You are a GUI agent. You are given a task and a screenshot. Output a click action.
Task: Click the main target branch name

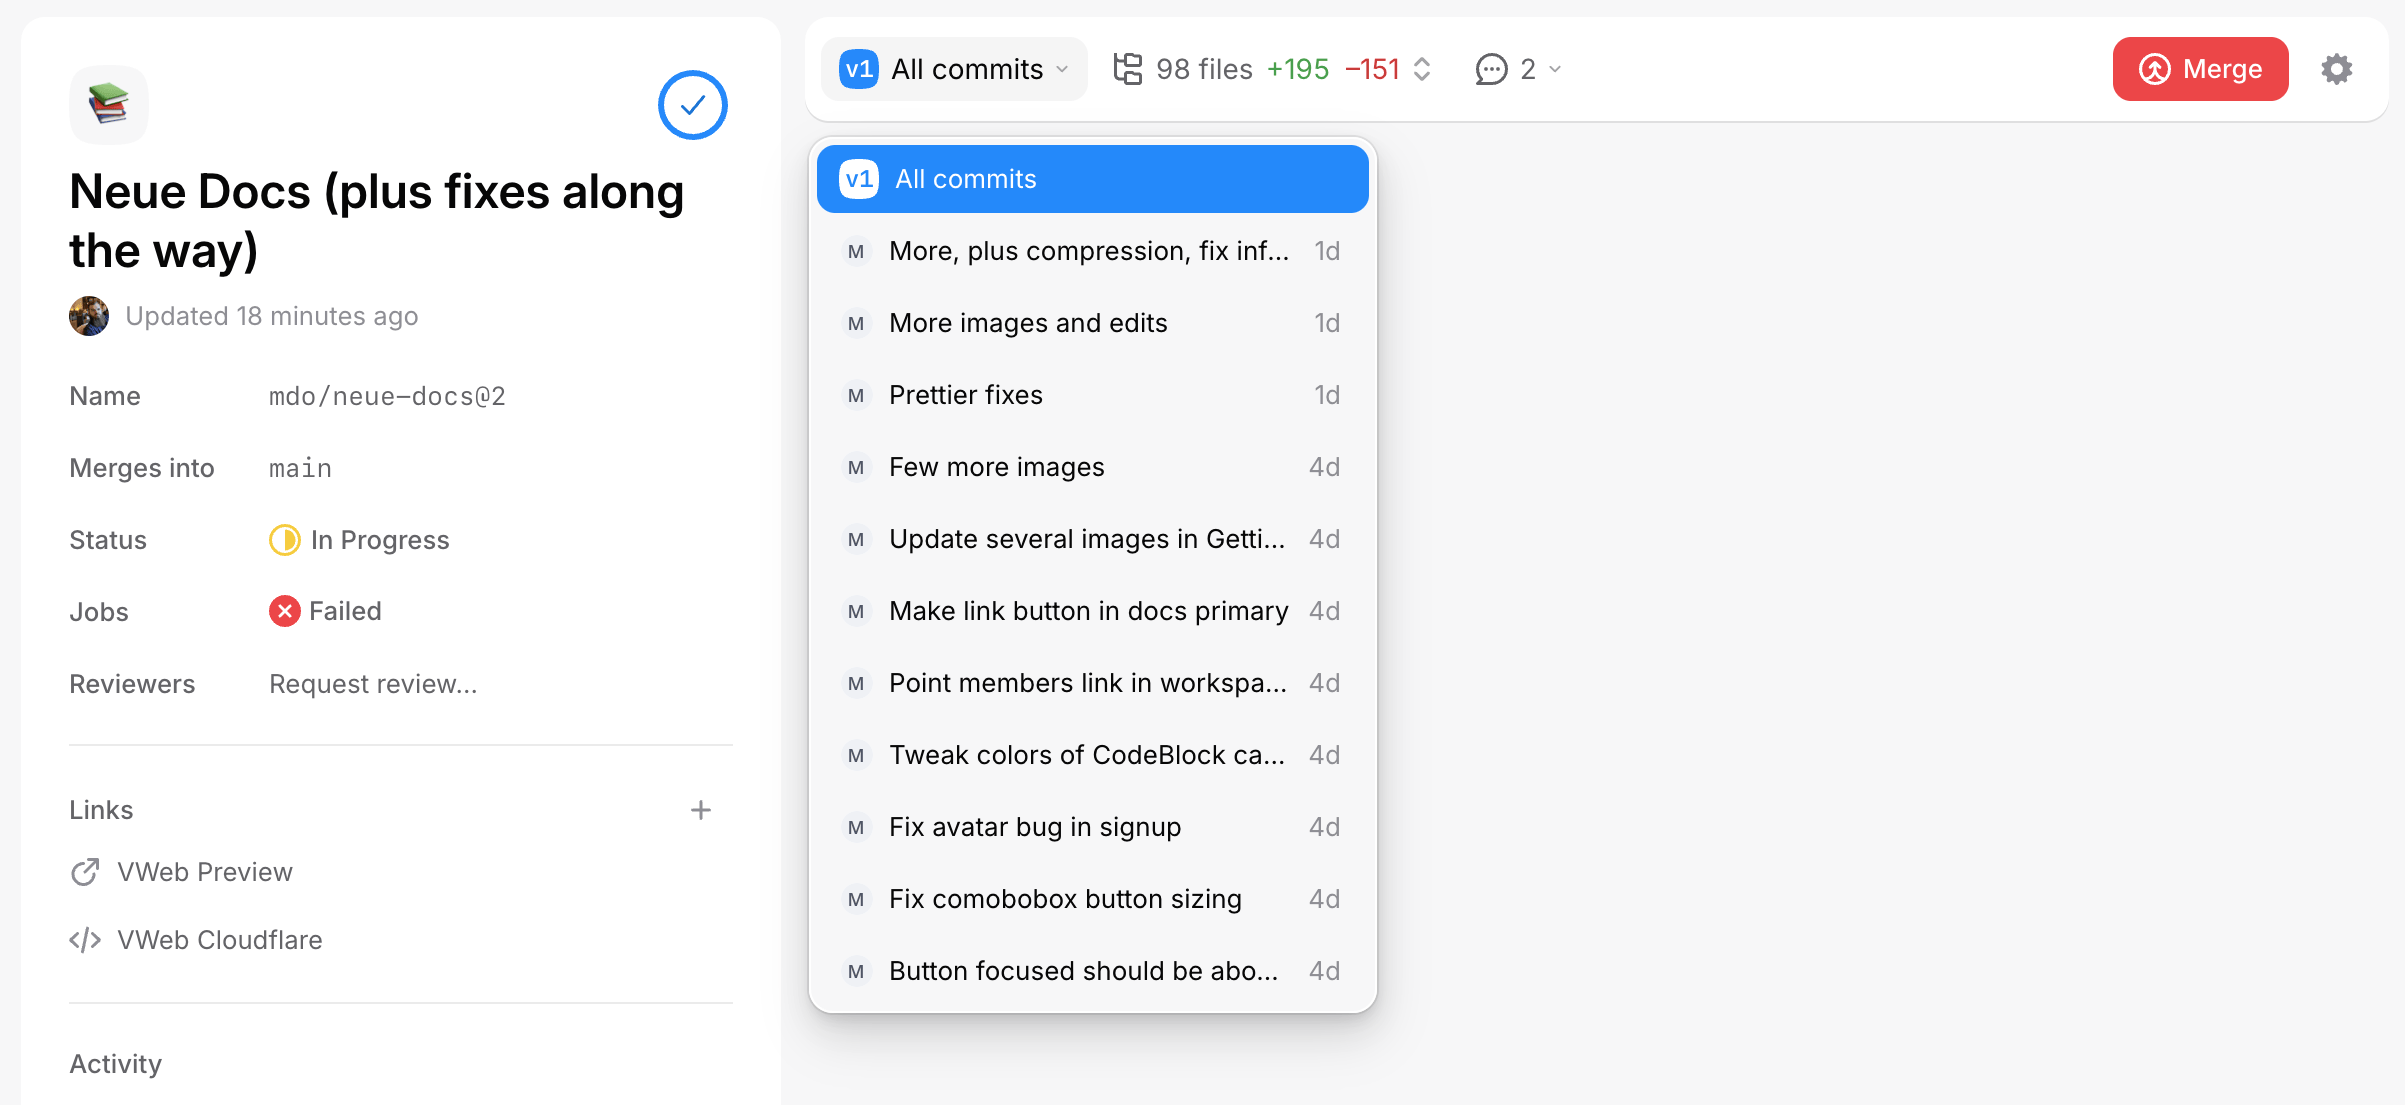[x=300, y=468]
